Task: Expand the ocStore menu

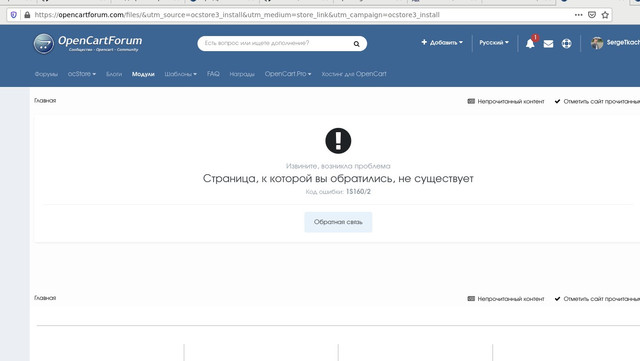Action: pos(82,74)
